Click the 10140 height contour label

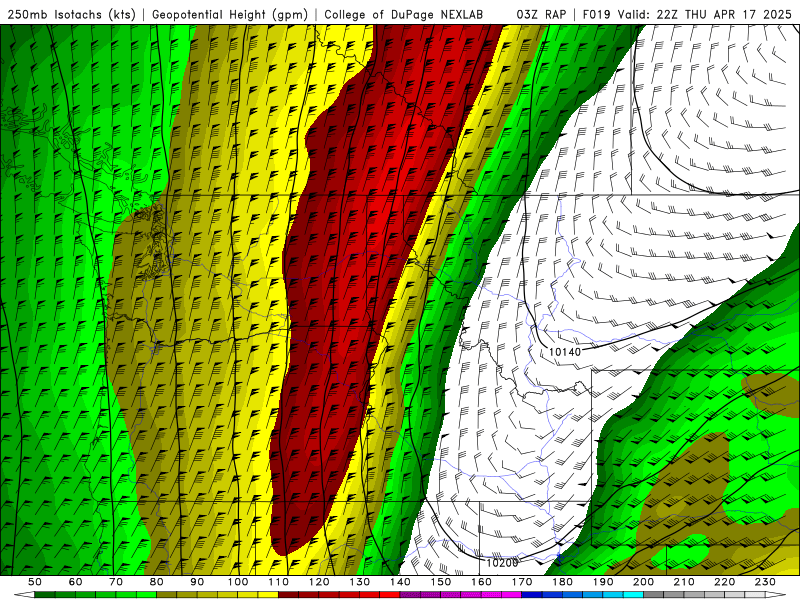(565, 352)
